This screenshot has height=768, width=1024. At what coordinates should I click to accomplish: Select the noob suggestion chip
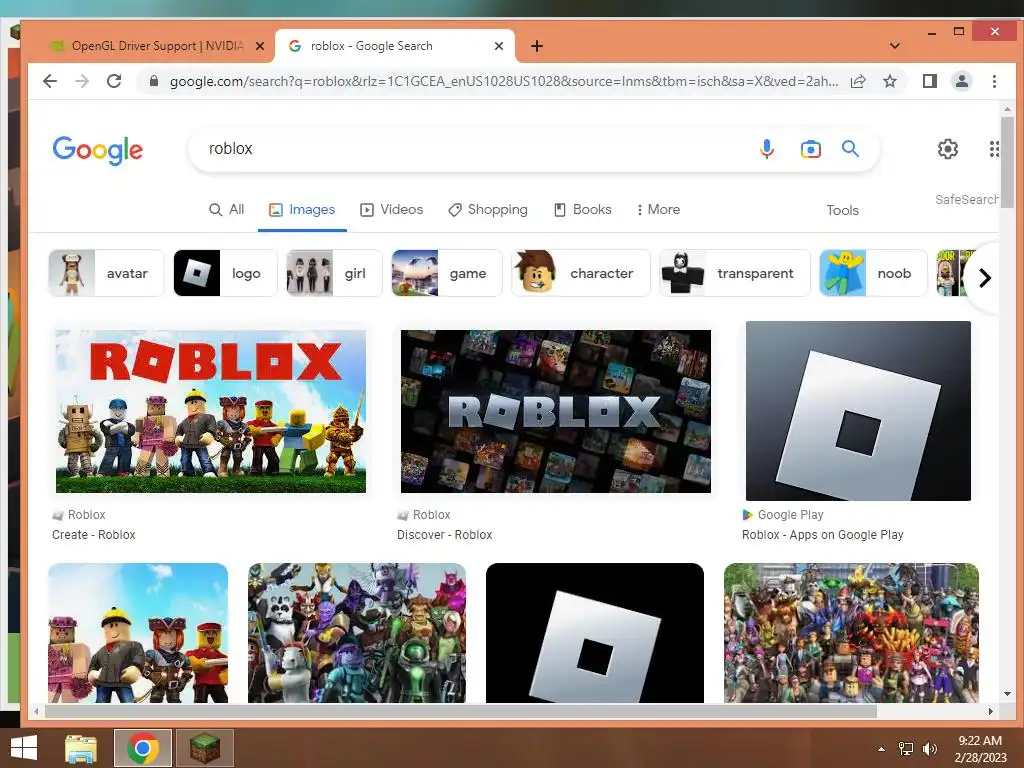click(873, 273)
